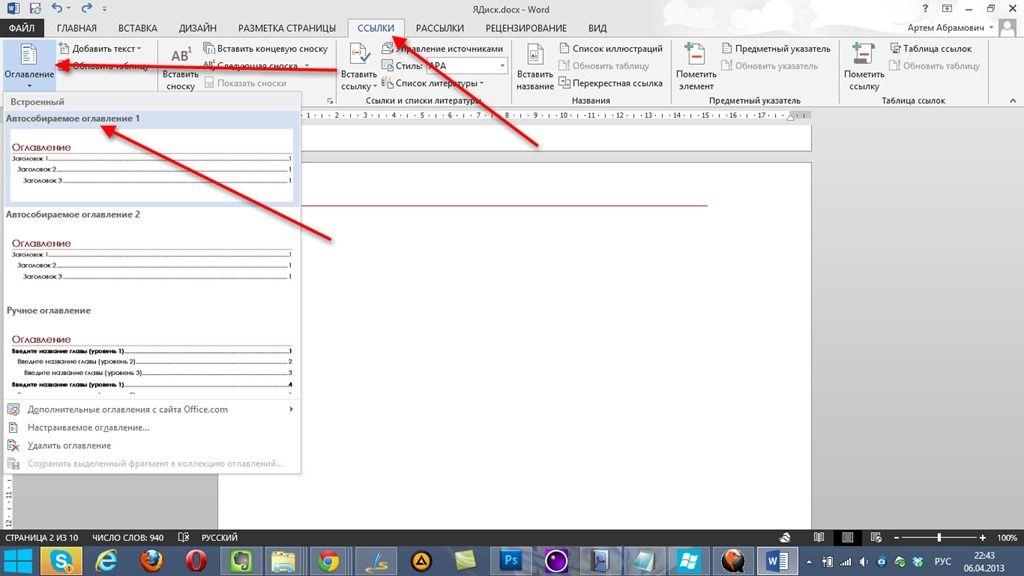The image size is (1024, 576).
Task: Choose Настраиваемое оглавление from the menu
Action: coord(88,428)
